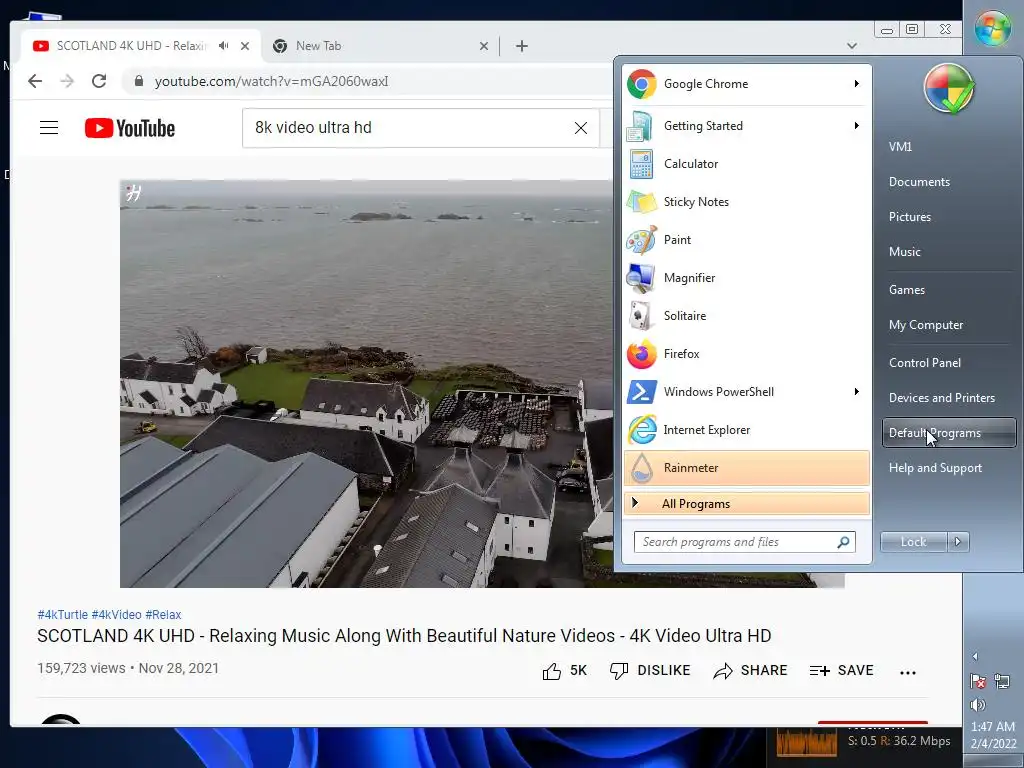Expand the Windows PowerShell jump list arrow

(856, 392)
